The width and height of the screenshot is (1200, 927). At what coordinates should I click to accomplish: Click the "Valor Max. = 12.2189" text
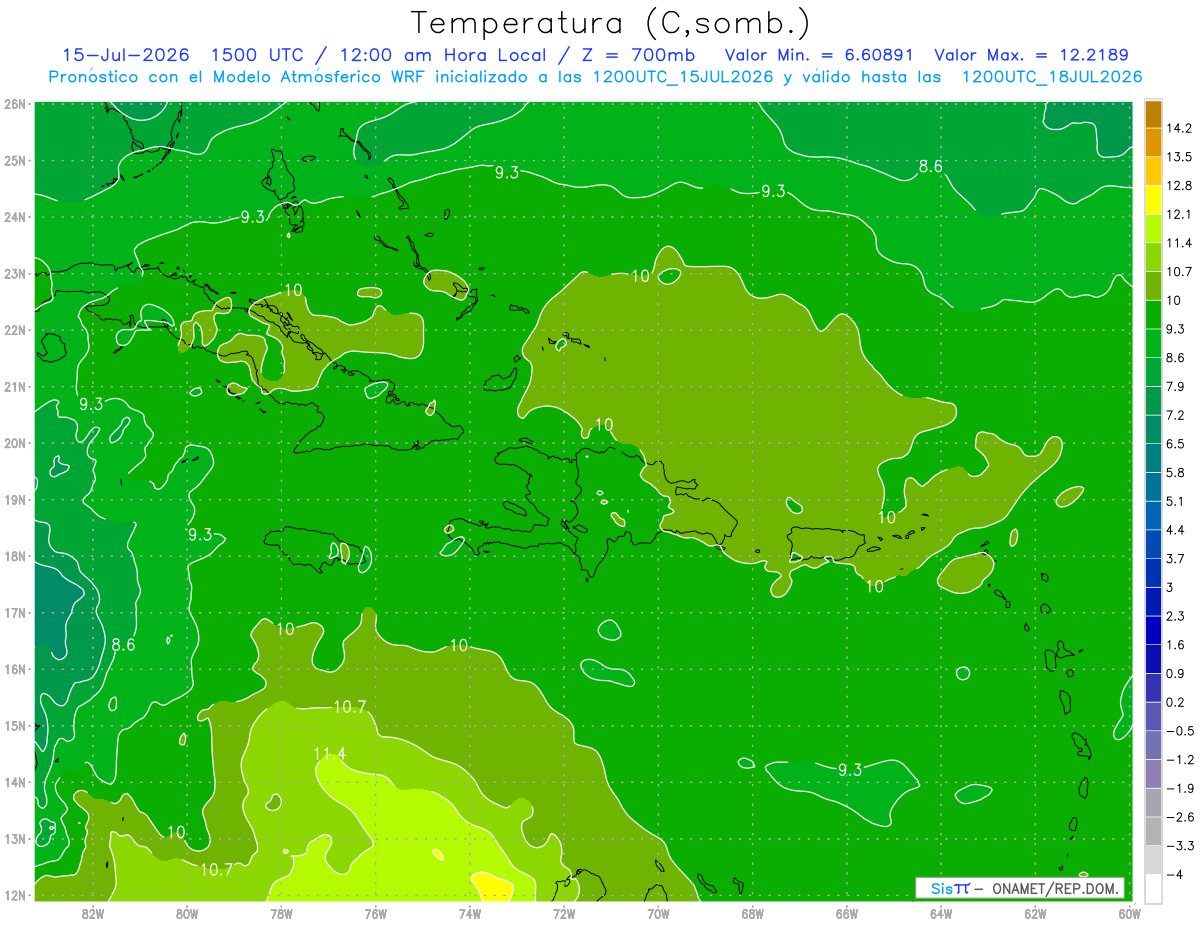pyautogui.click(x=1031, y=55)
